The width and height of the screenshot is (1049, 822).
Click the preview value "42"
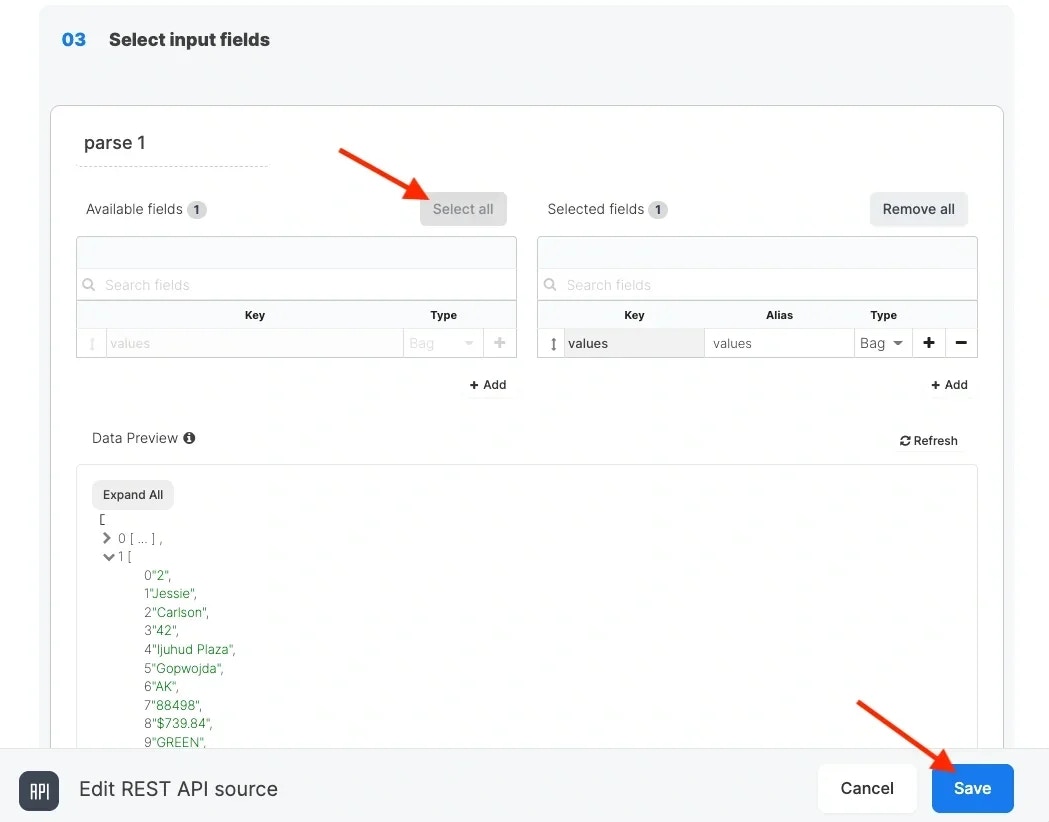[x=165, y=631]
